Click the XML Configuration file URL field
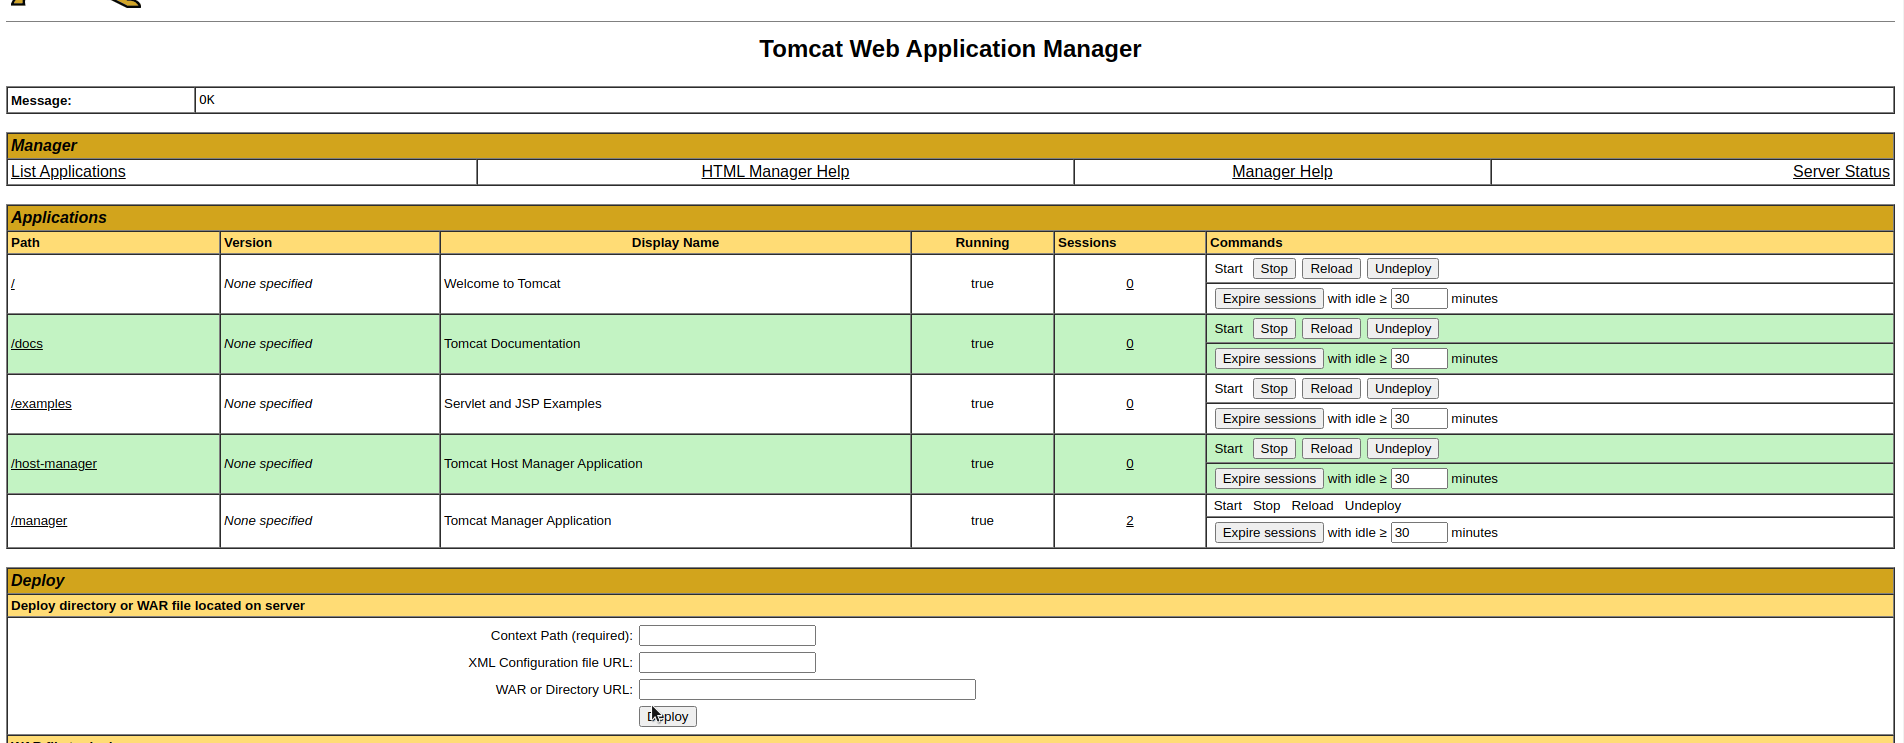Viewport: 1904px width, 743px height. point(727,663)
